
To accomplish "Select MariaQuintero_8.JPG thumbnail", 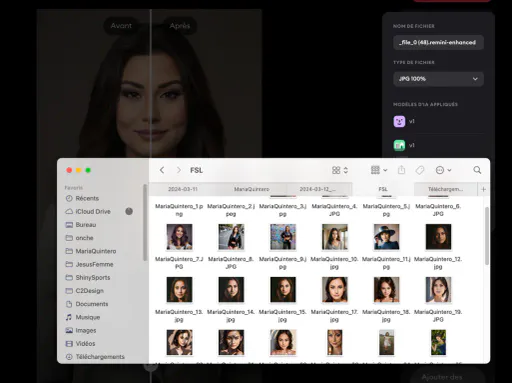I will (x=231, y=237).
